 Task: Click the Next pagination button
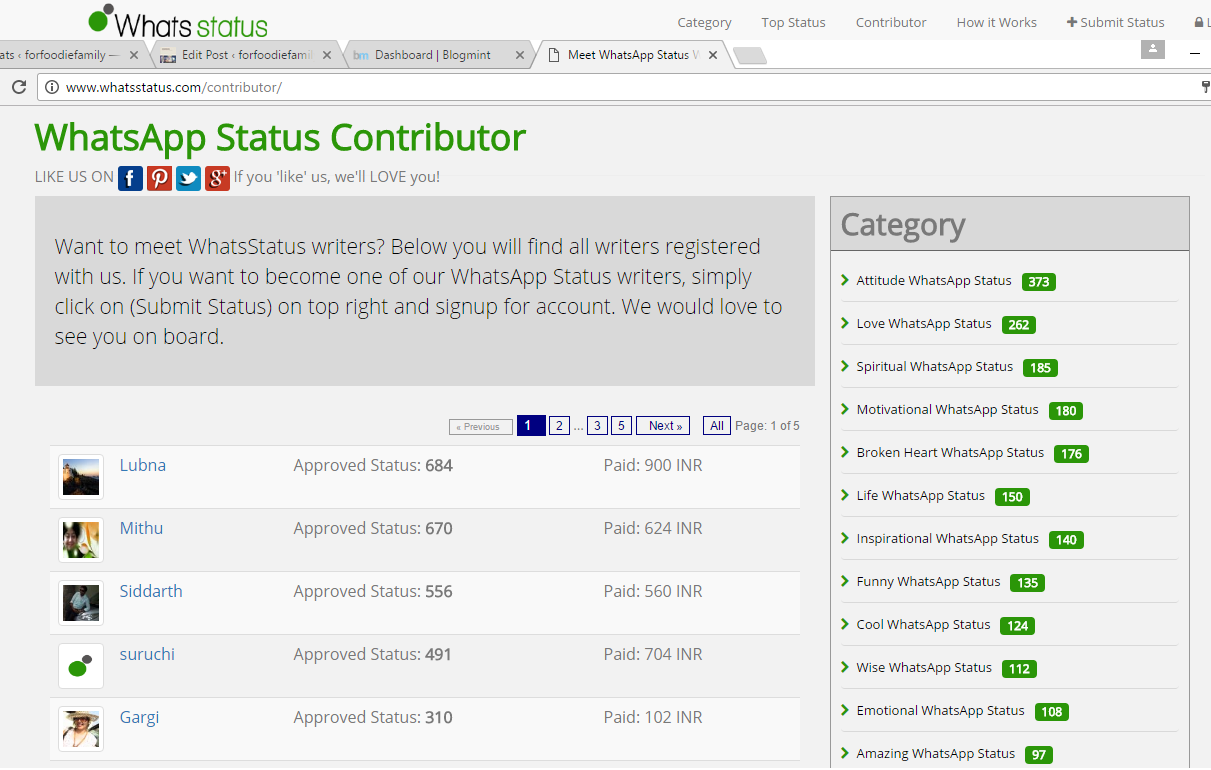pos(663,426)
